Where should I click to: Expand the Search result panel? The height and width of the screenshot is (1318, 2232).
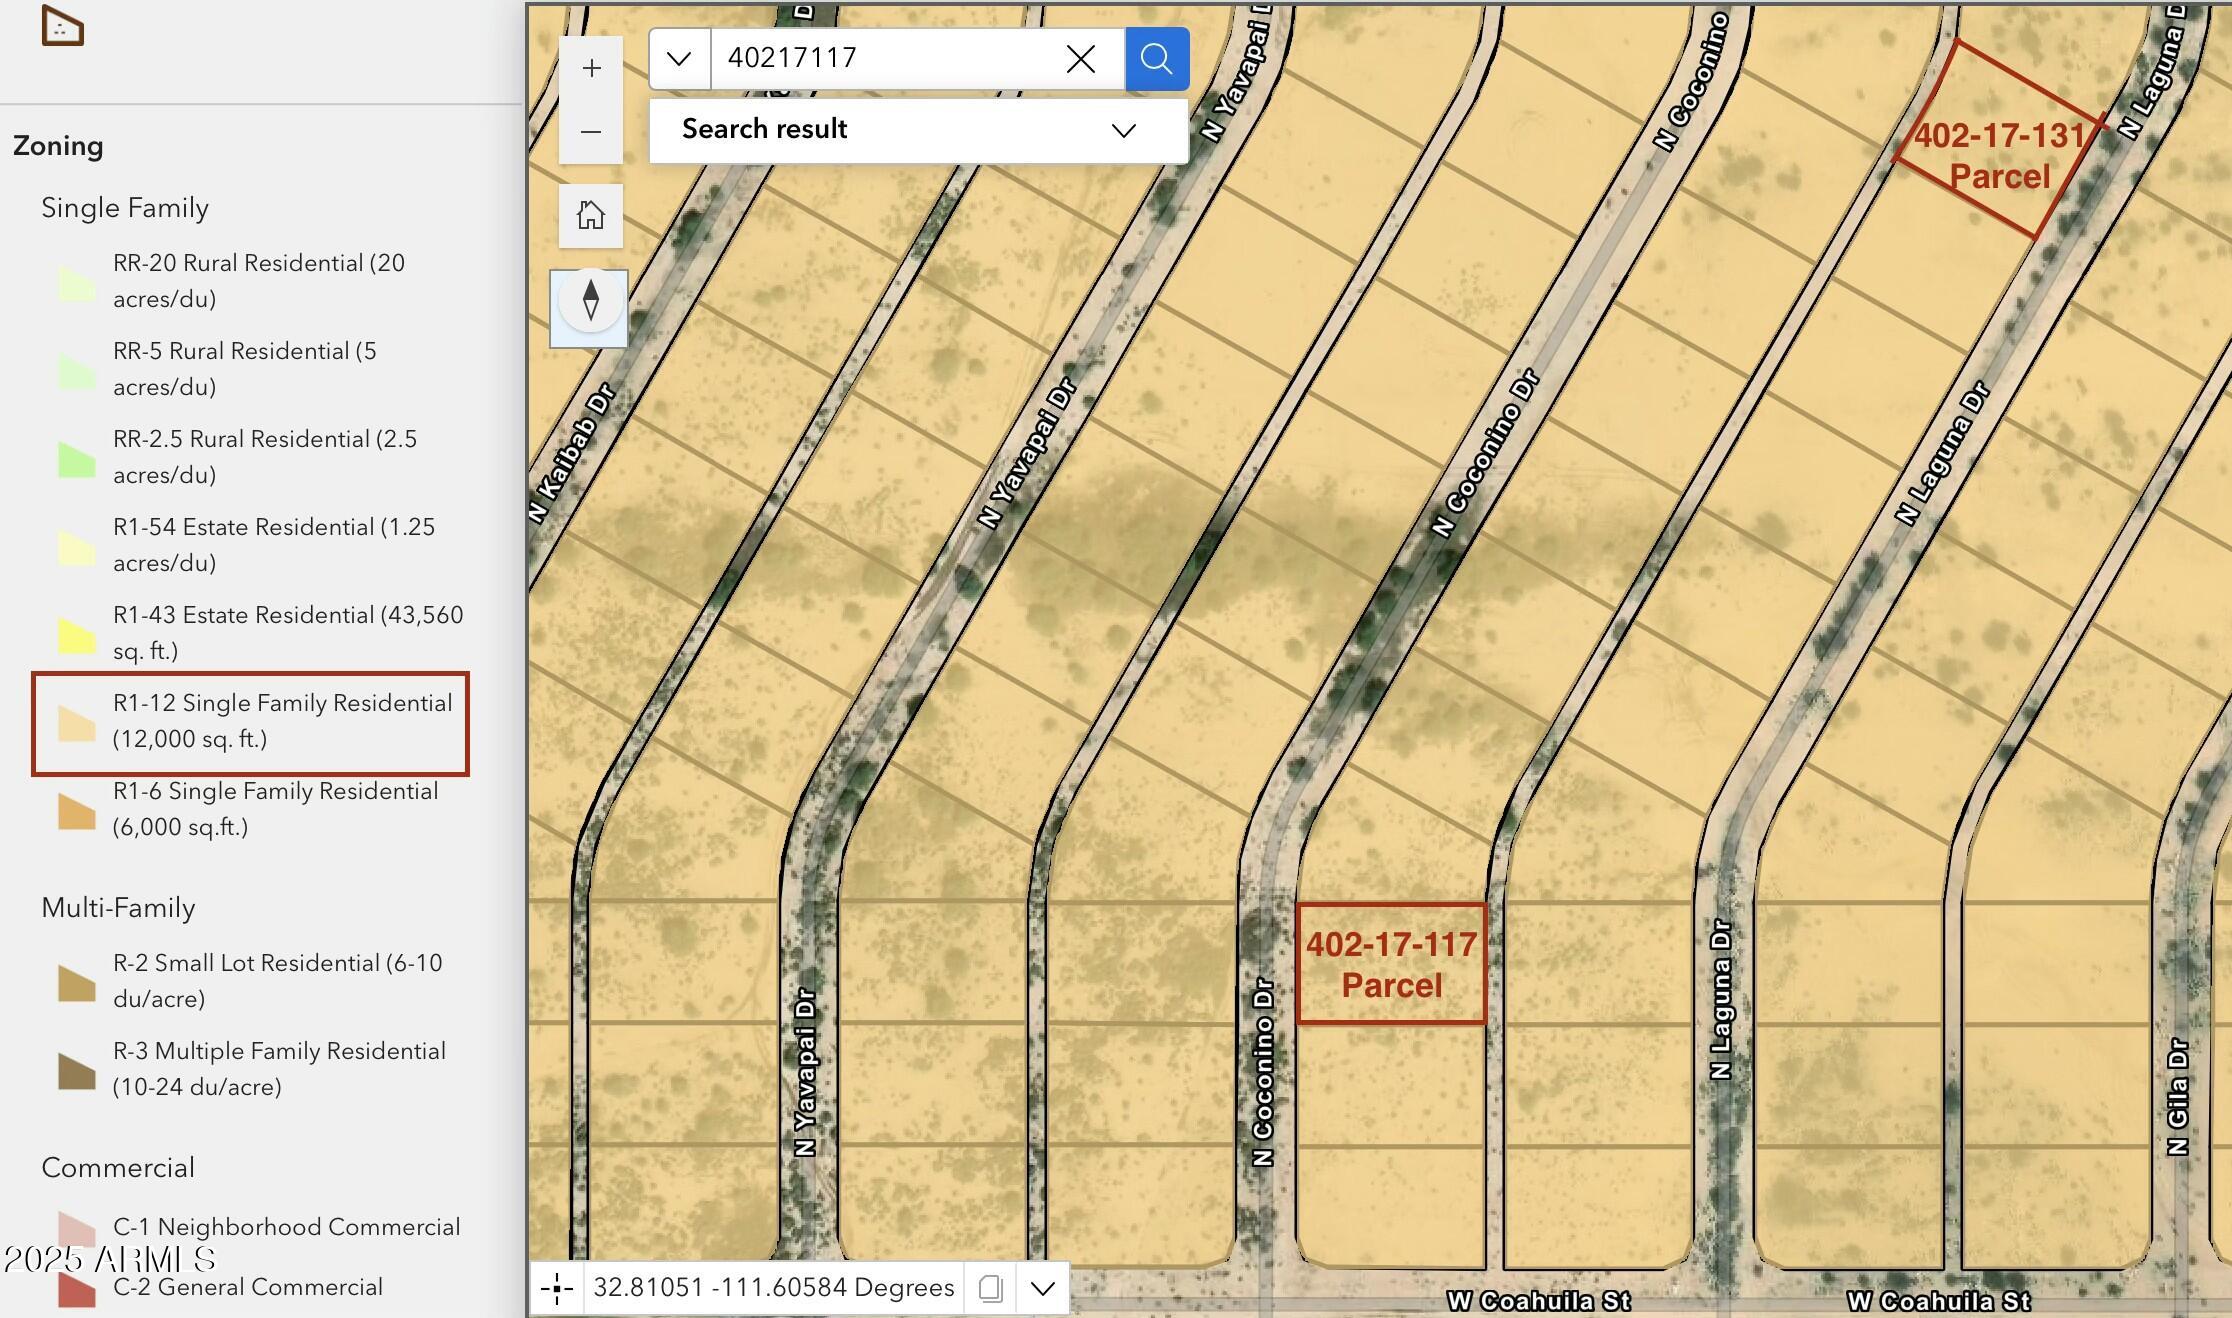click(x=1122, y=130)
